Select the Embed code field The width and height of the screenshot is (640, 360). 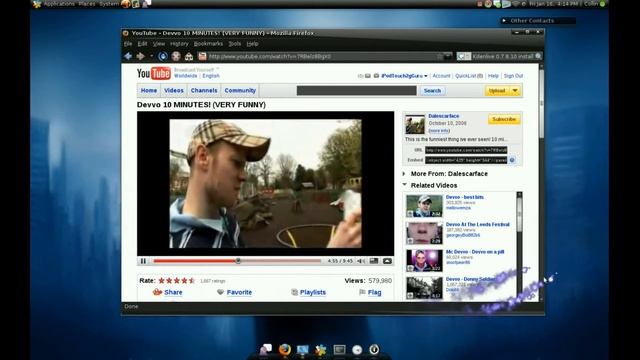tap(466, 160)
